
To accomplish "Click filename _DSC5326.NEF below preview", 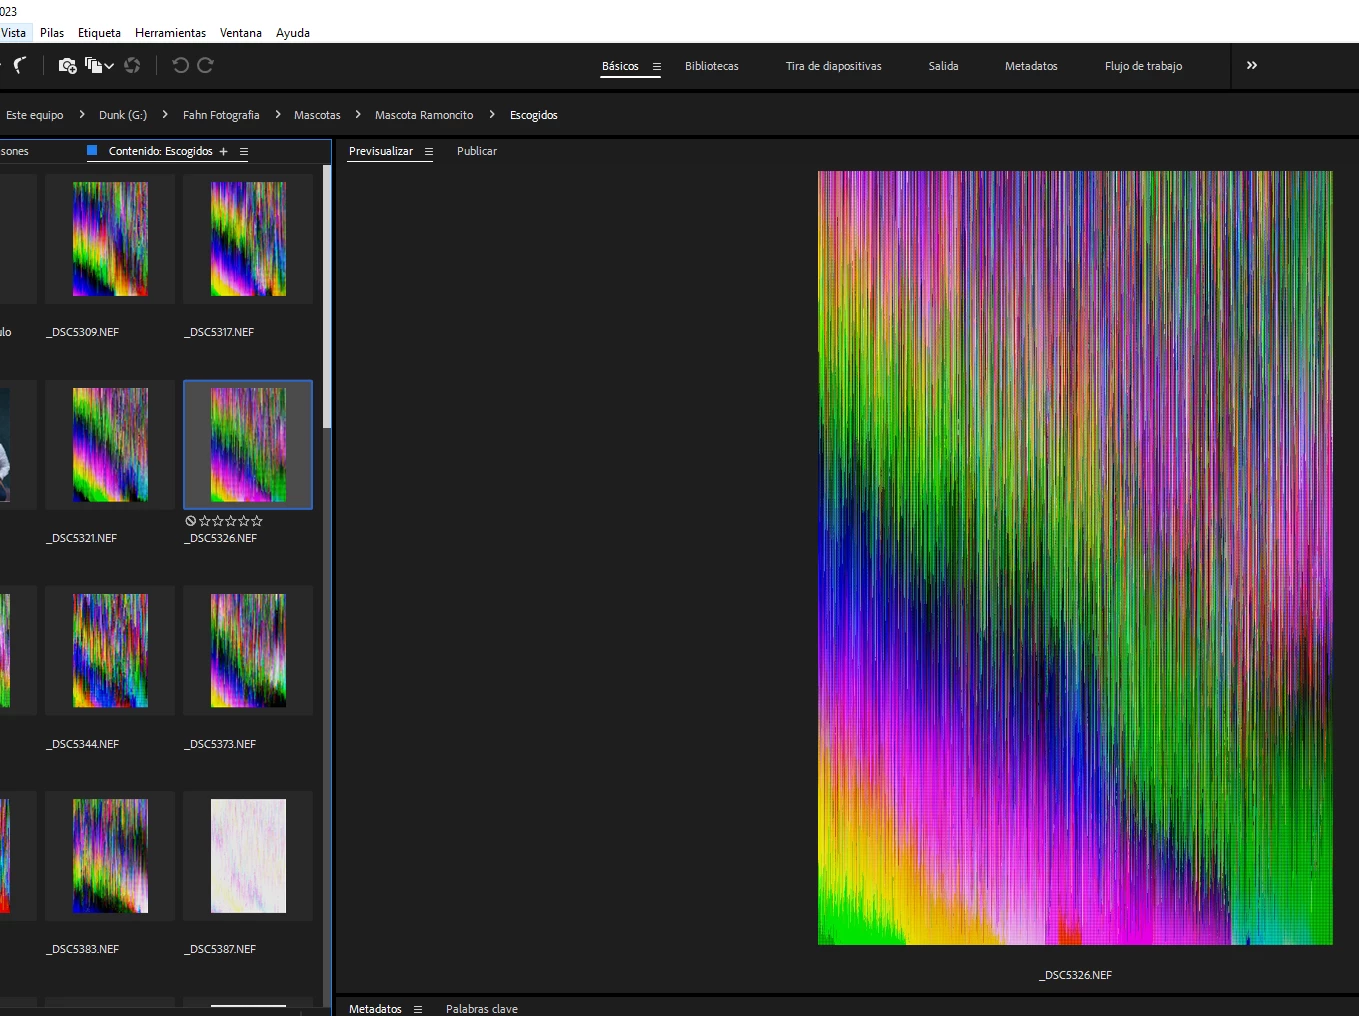I will tap(1075, 975).
